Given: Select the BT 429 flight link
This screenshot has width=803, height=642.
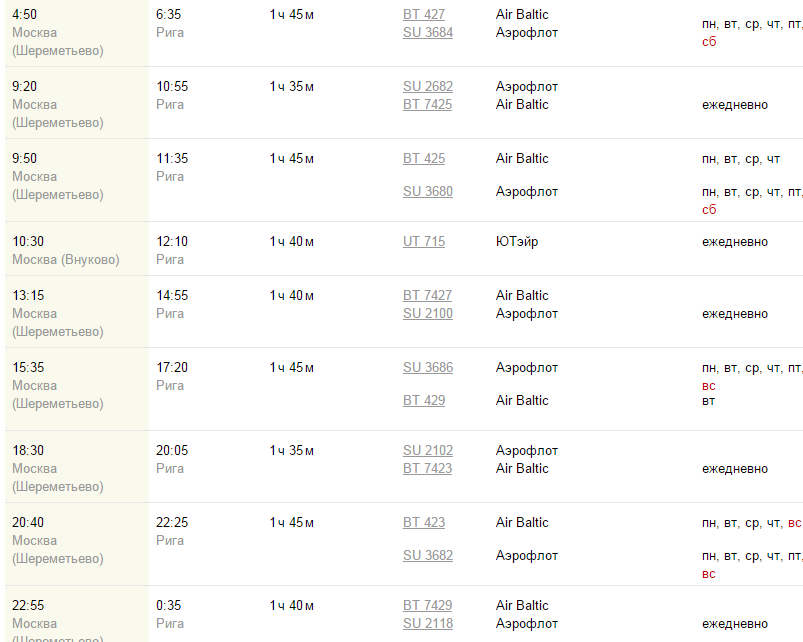Looking at the screenshot, I should [x=424, y=401].
